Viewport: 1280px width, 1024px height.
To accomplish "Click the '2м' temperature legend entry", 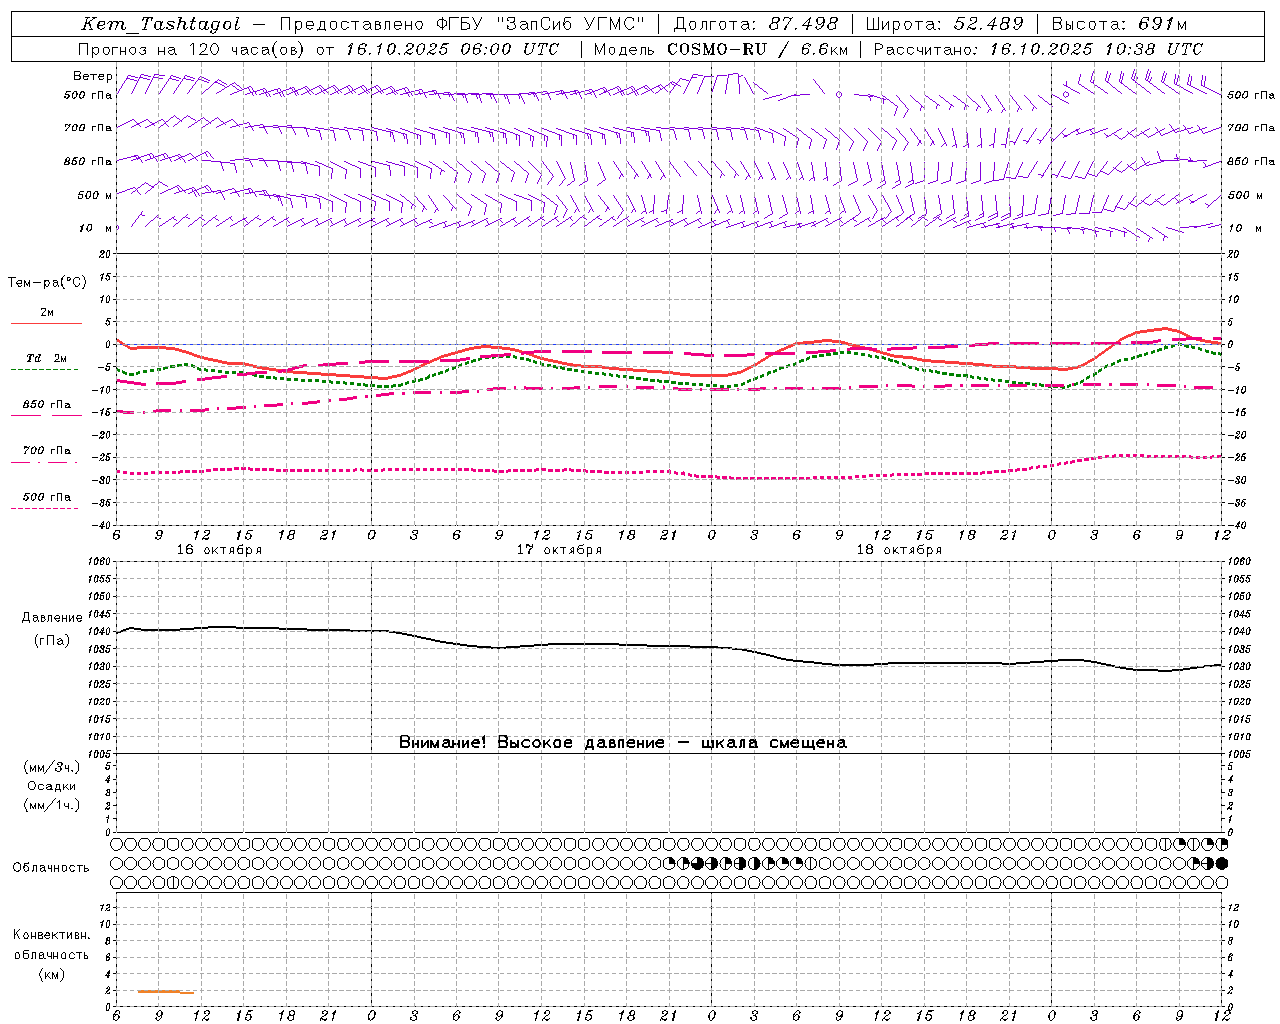I will click(x=47, y=313).
